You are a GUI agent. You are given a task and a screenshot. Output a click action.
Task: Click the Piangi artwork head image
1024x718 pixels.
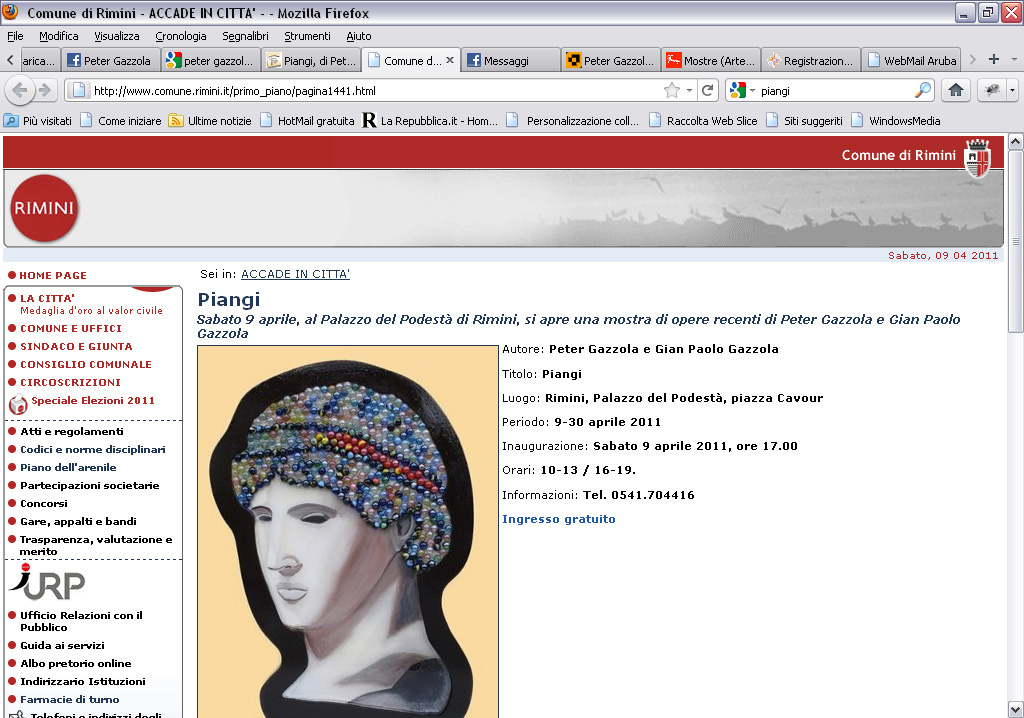click(x=348, y=531)
